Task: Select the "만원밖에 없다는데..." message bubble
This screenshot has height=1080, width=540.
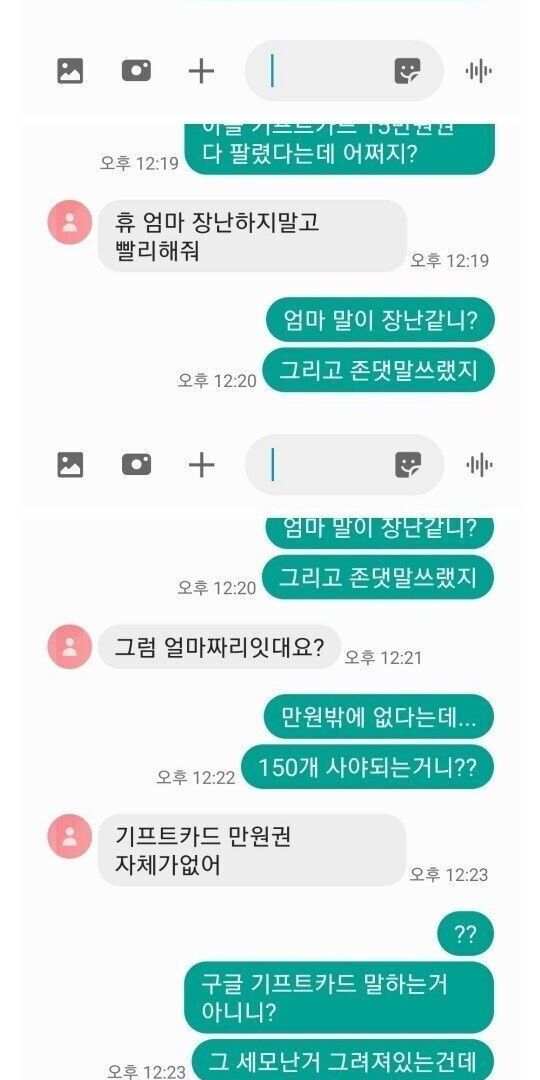Action: [379, 717]
